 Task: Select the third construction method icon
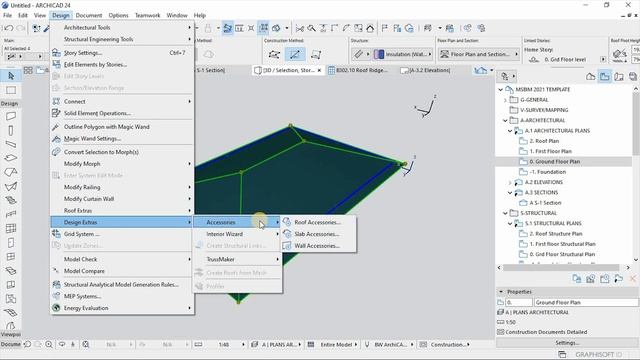pyautogui.click(x=316, y=54)
